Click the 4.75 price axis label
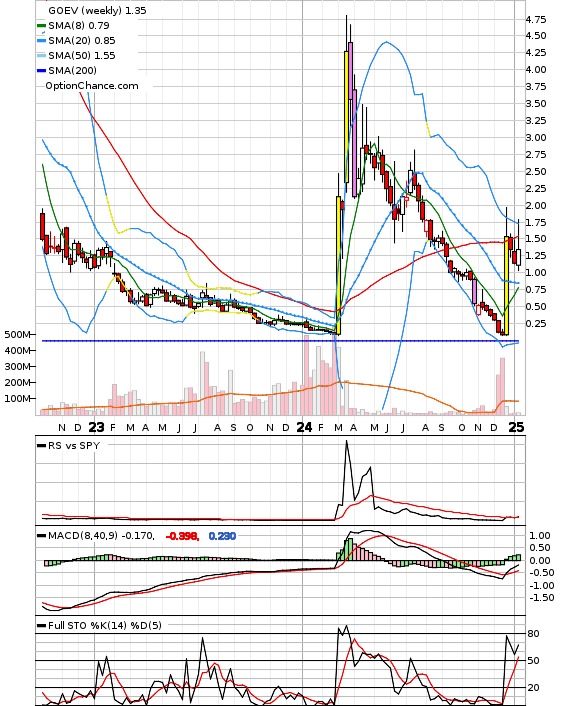This screenshot has height=706, width=566. [x=536, y=19]
